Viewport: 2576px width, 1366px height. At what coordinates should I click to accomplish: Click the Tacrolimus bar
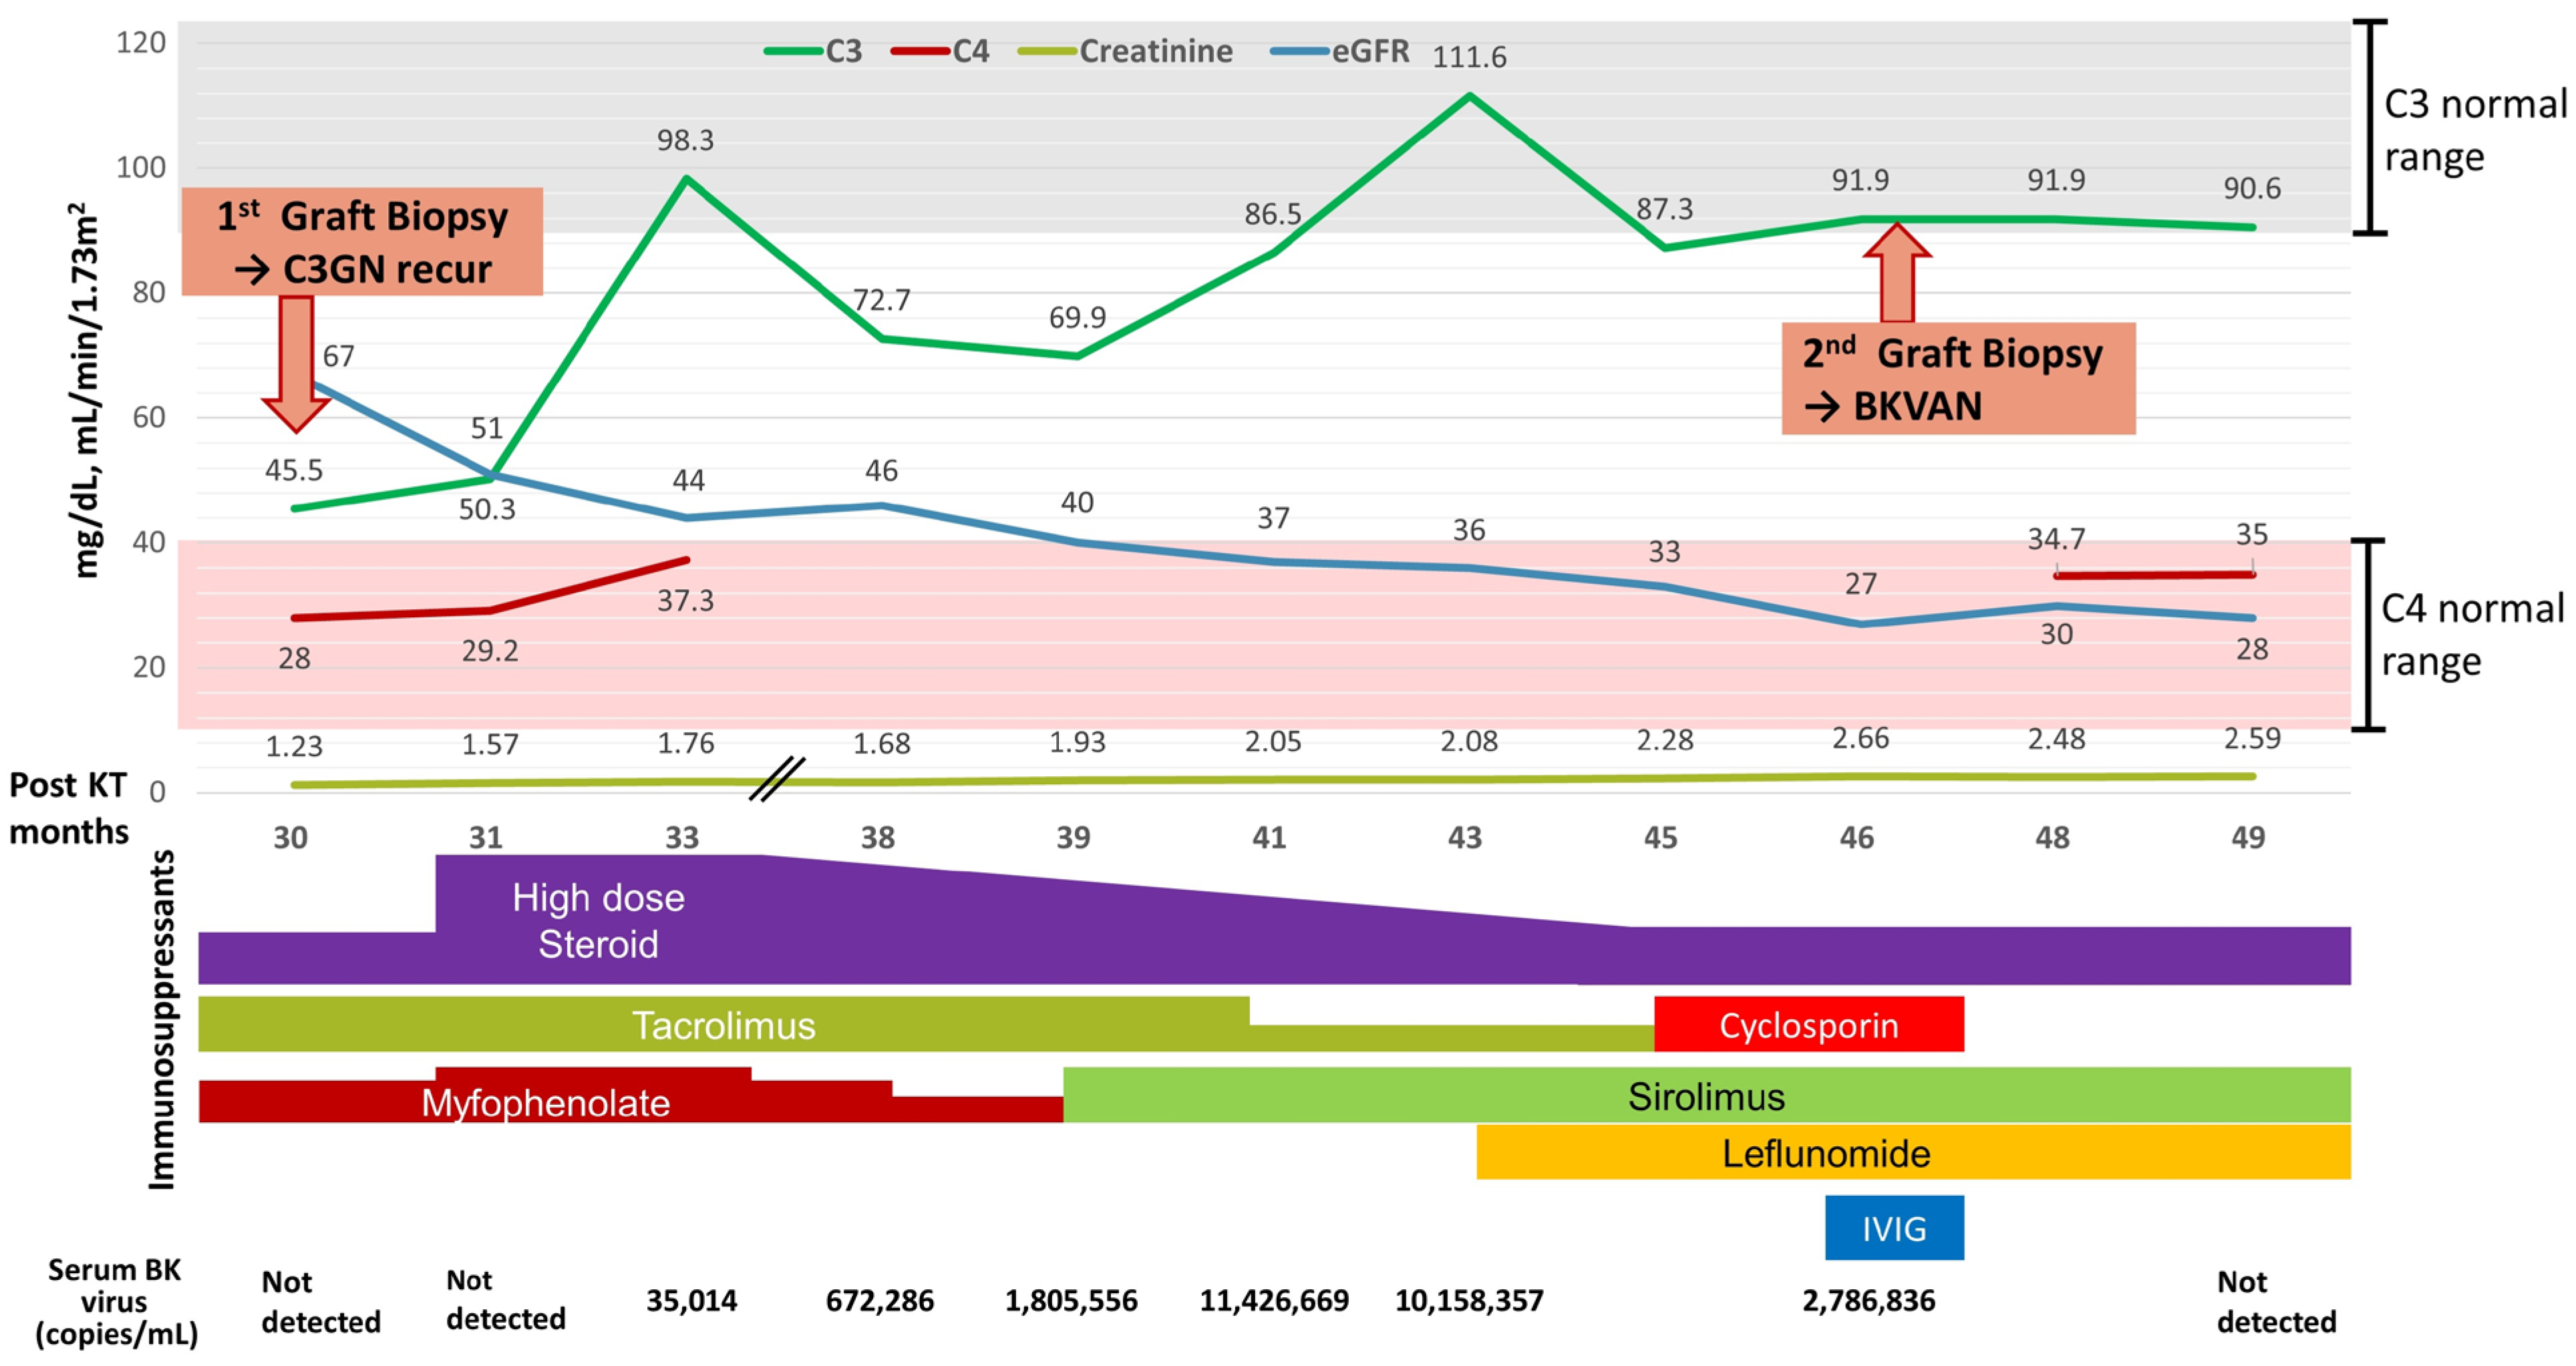point(723,1025)
